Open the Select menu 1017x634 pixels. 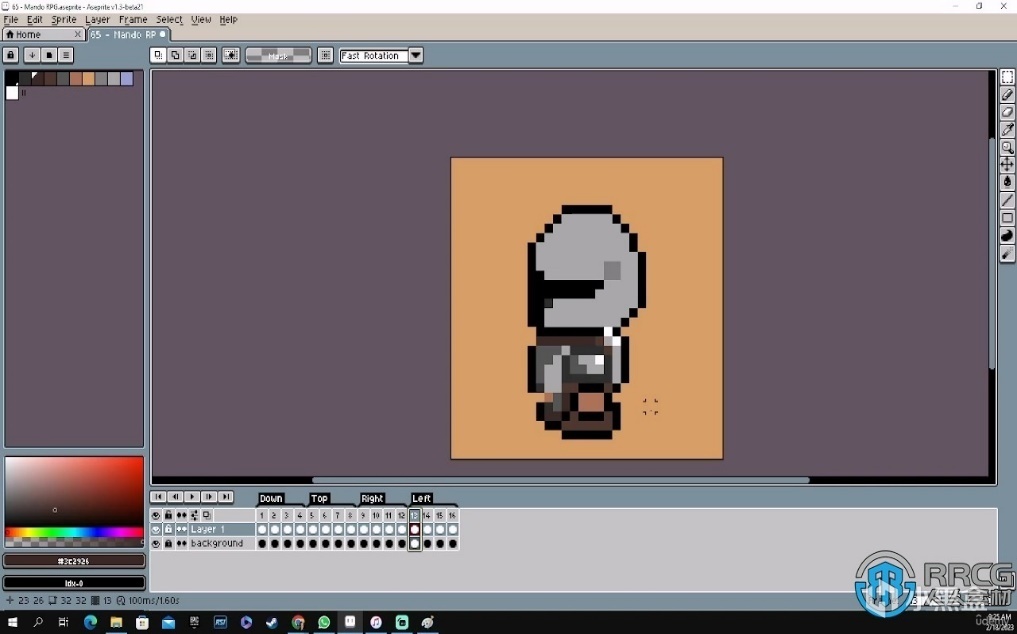click(169, 19)
